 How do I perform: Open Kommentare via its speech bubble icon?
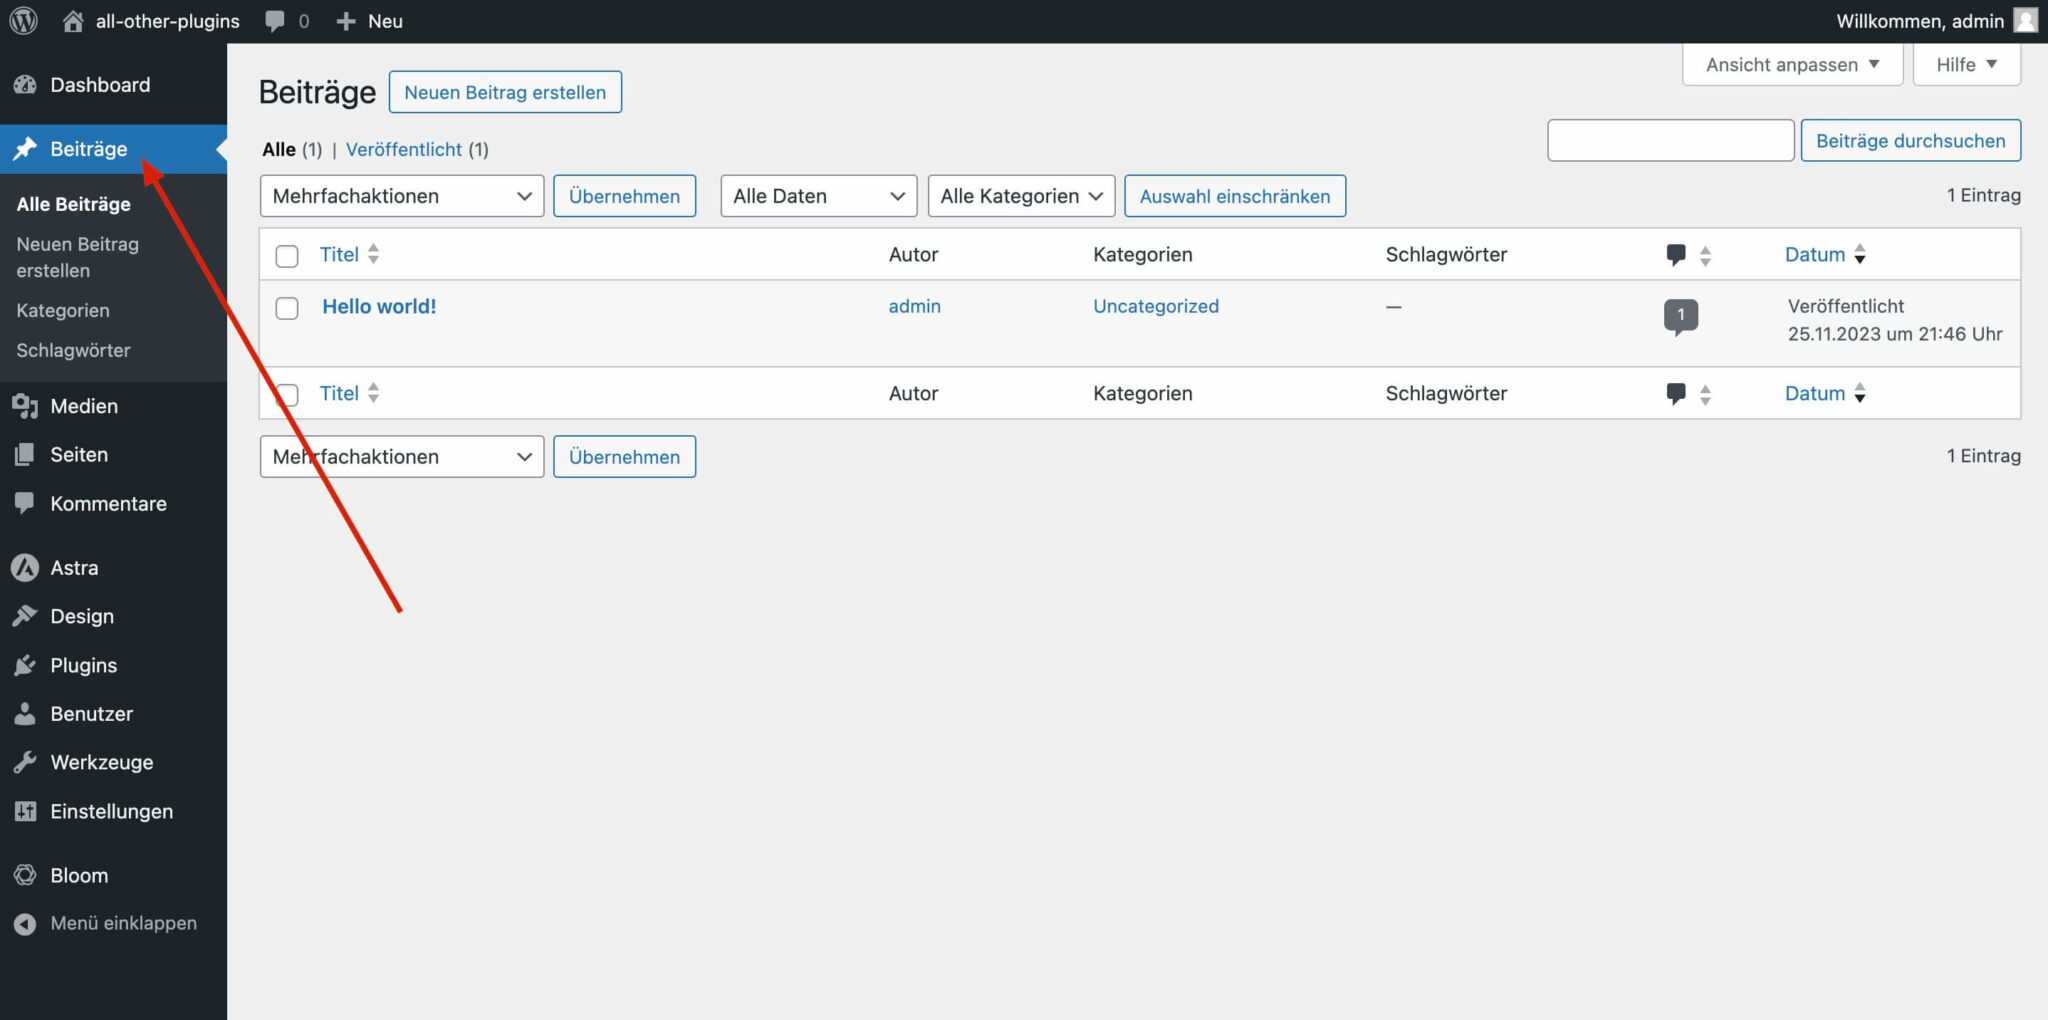(x=25, y=503)
